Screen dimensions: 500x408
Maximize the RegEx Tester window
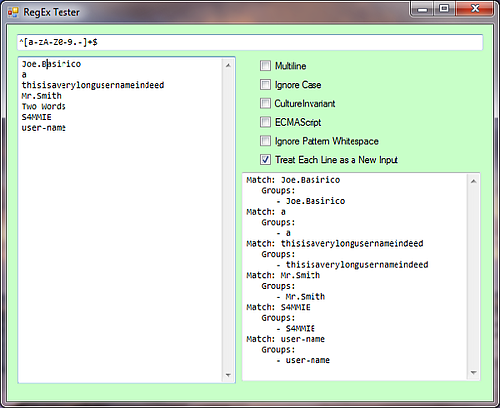pos(444,9)
